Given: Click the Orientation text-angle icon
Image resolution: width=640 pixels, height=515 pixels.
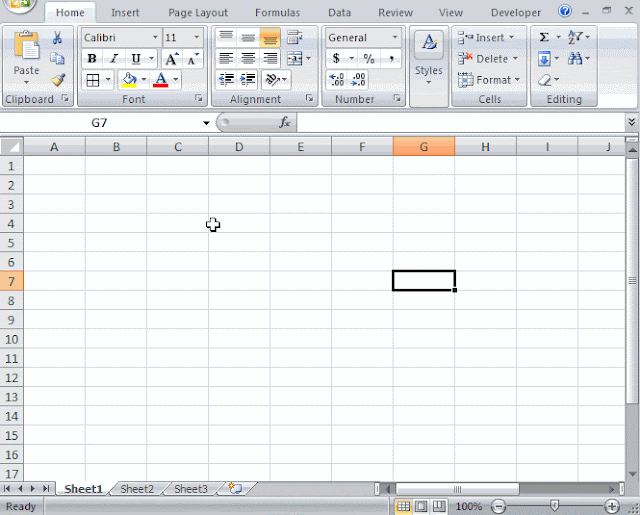Looking at the screenshot, I should (x=272, y=79).
